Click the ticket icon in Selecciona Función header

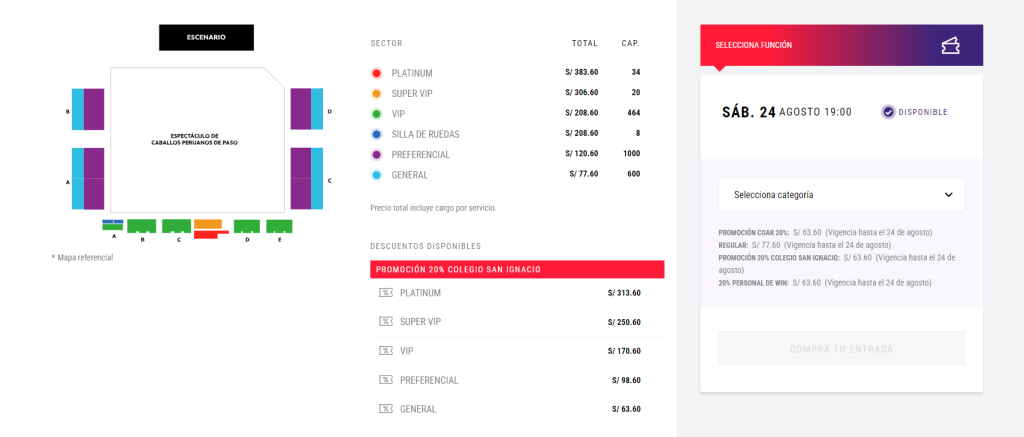pos(951,45)
